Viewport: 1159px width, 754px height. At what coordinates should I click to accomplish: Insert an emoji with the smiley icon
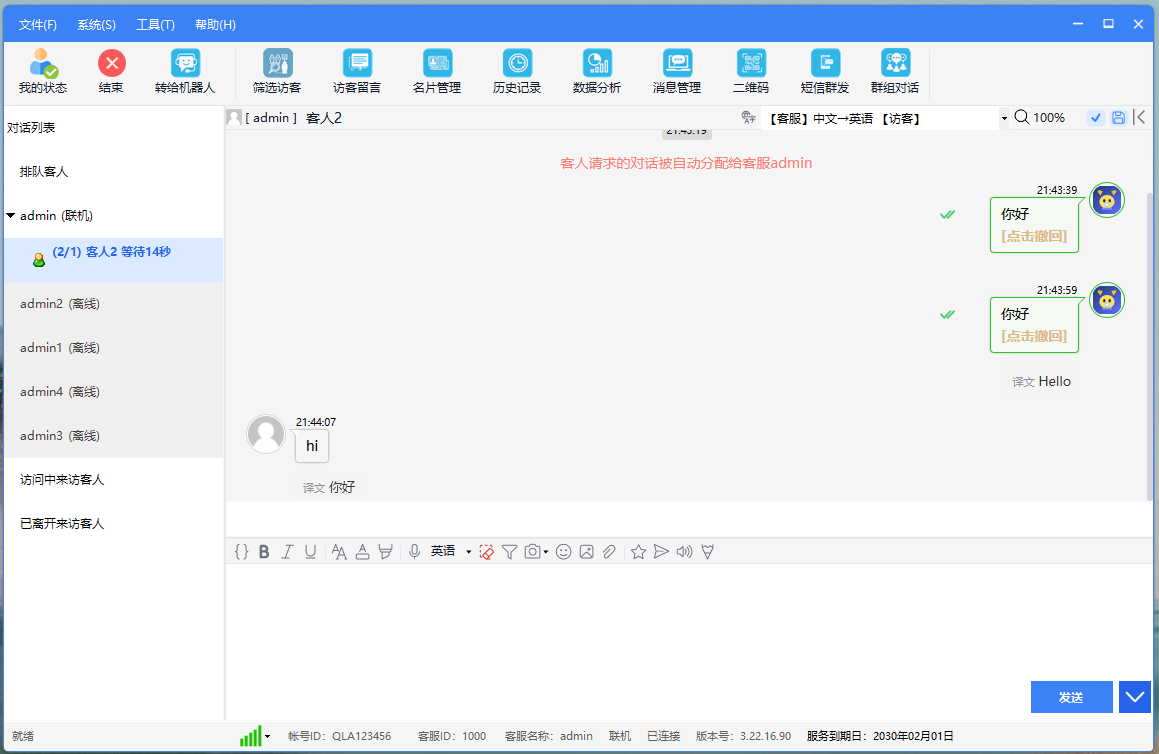coord(563,551)
